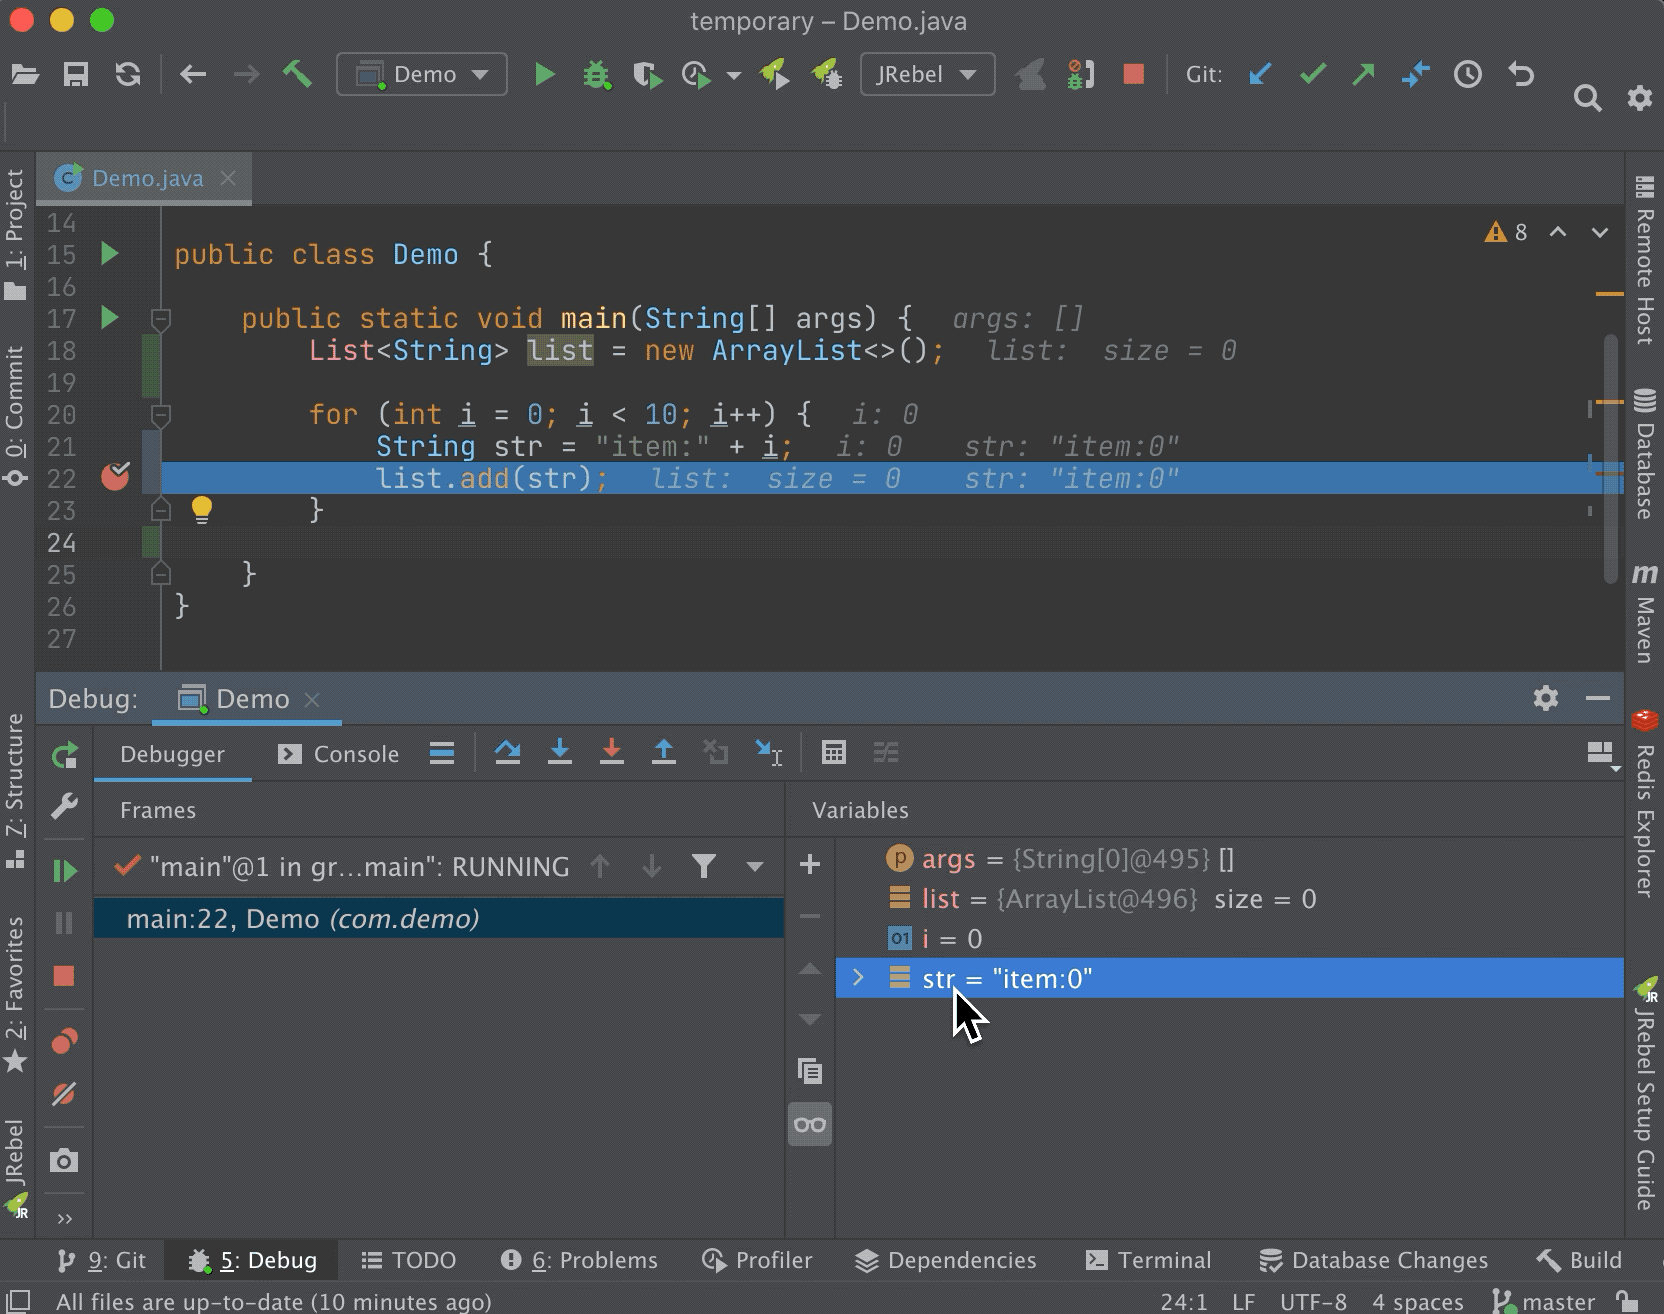Image resolution: width=1664 pixels, height=1314 pixels.
Task: Remove the breakpoint on line 22
Action: pos(116,477)
